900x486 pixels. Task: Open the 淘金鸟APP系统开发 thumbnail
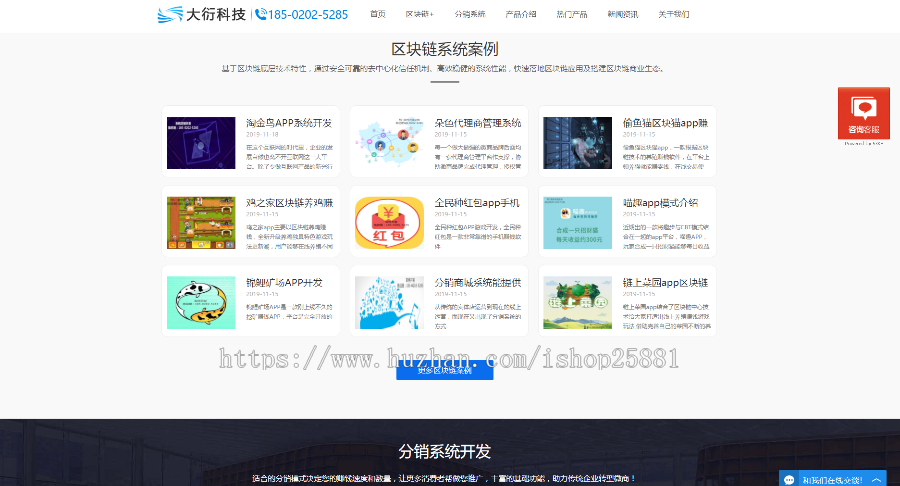pos(201,143)
